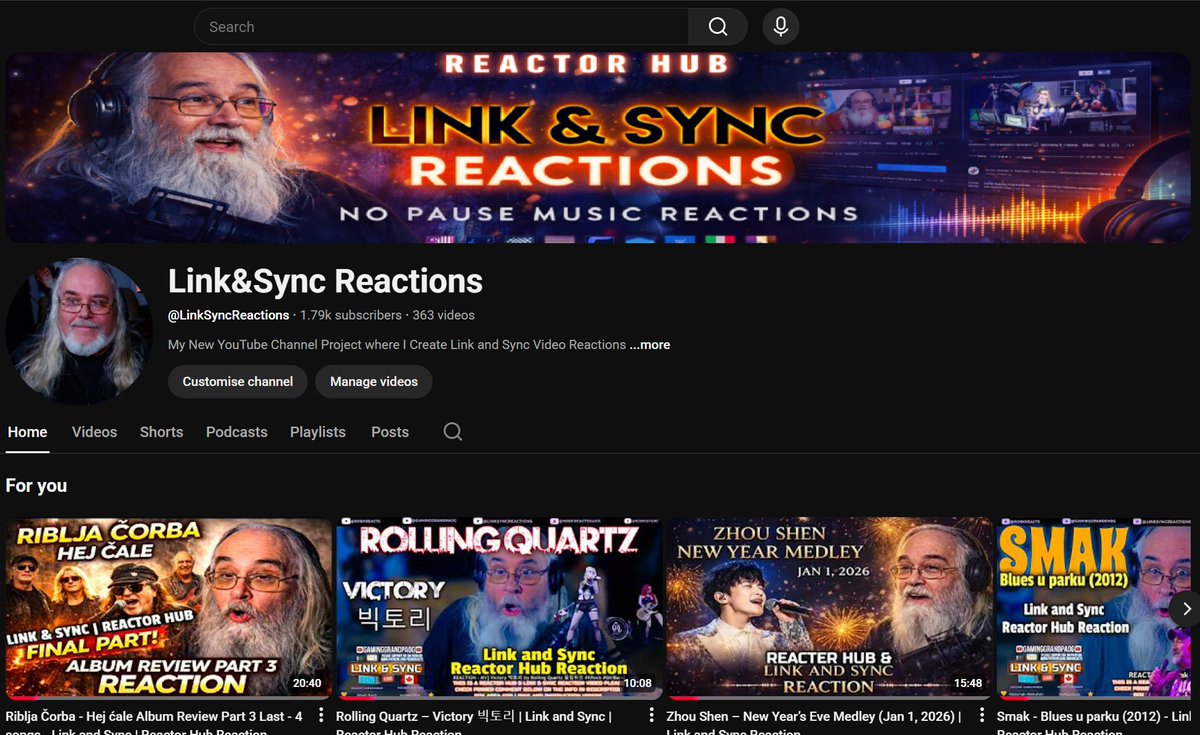Viewport: 1200px width, 735px height.
Task: Click the Customise channel button
Action: (x=238, y=381)
